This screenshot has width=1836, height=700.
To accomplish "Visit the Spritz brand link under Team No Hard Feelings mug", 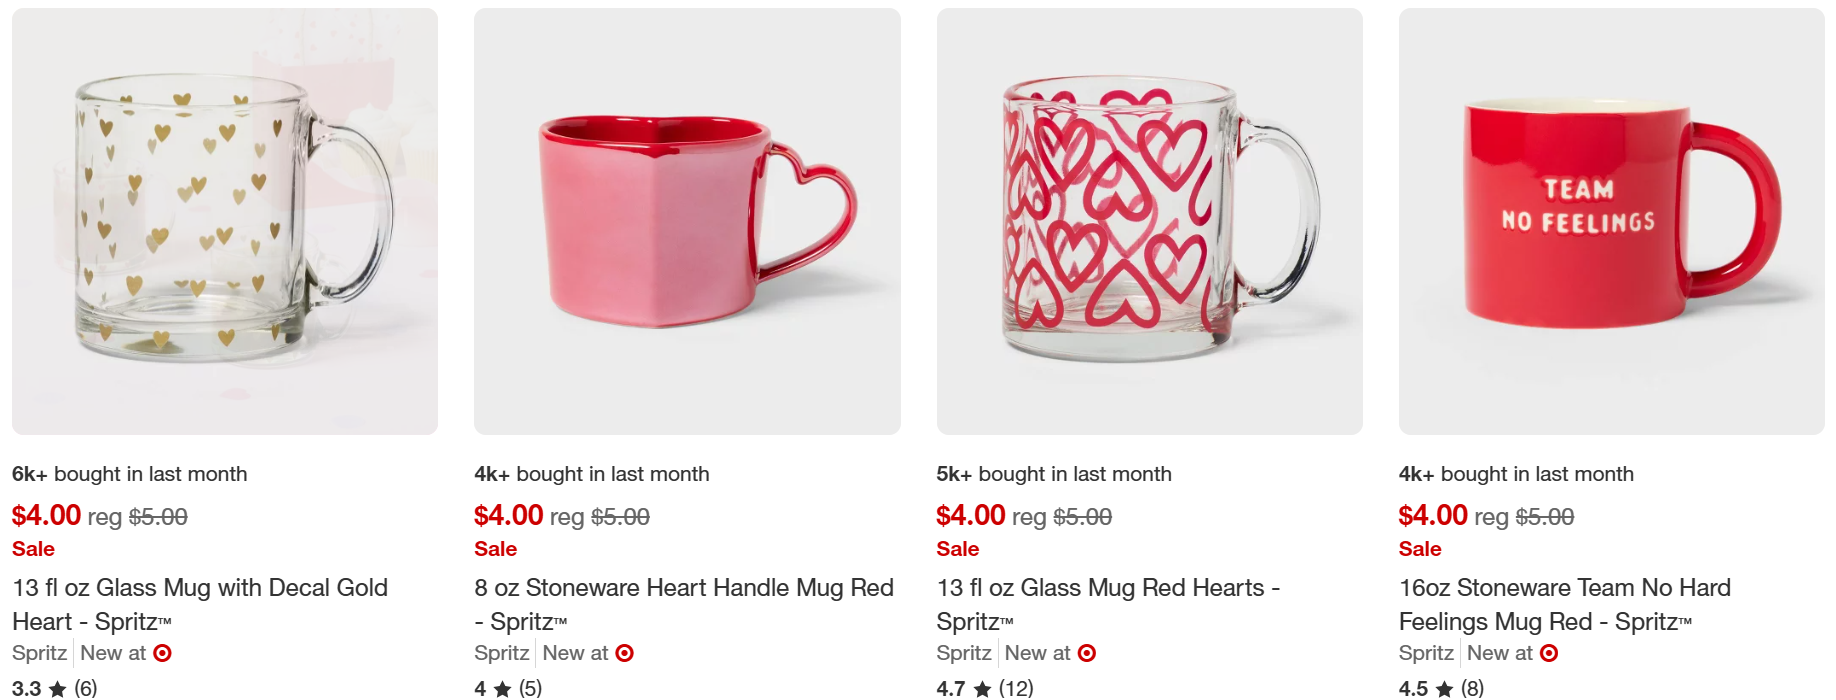I will click(1425, 653).
